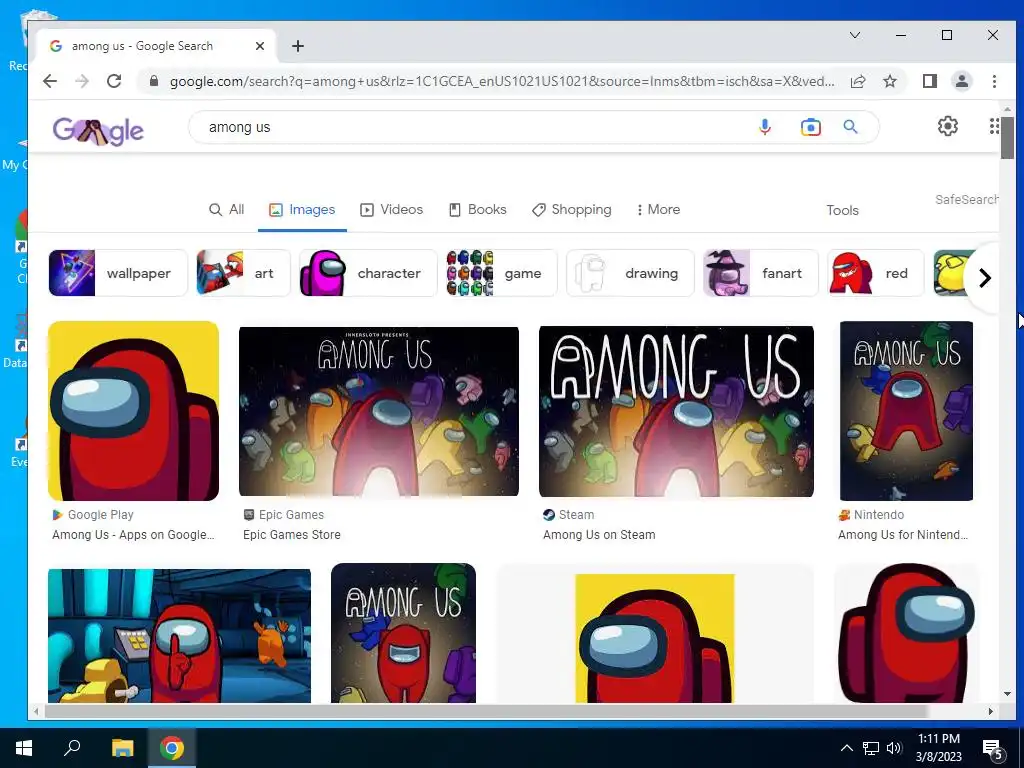Viewport: 1024px width, 768px height.
Task: Open the shushing red crewmate image
Action: 180,635
